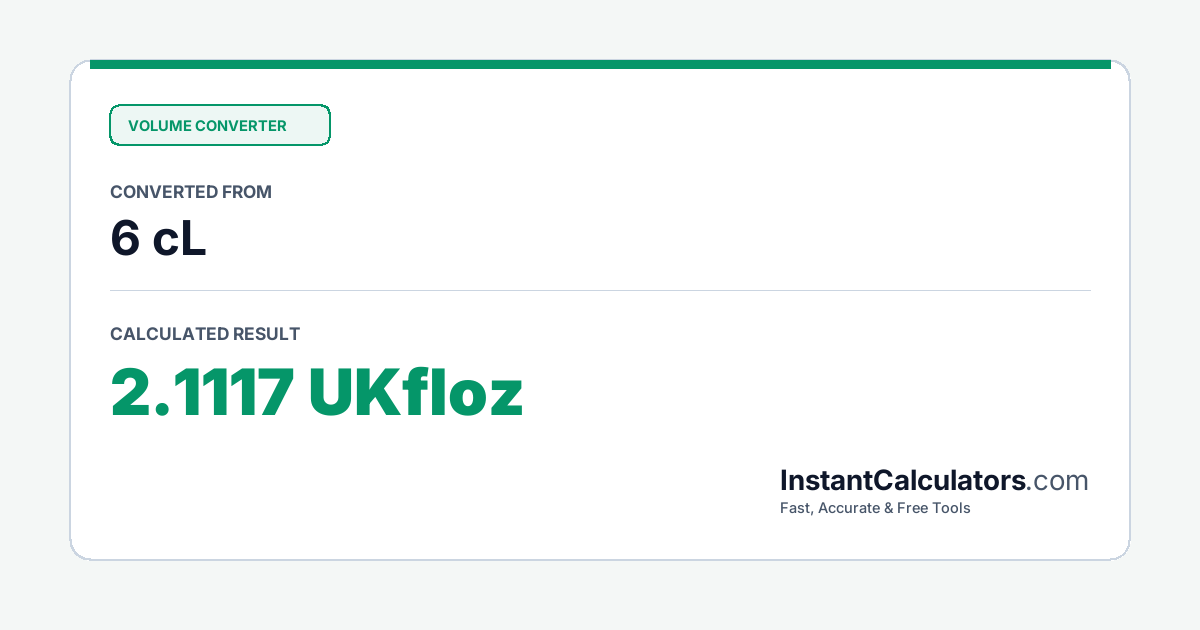Click the VOLUME CONVERTER badge
1200x630 pixels.
click(x=219, y=125)
